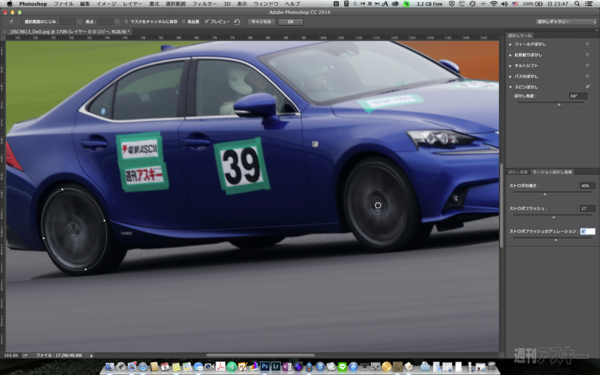
Task: Open the ヘルプ menu
Action: (x=293, y=4)
